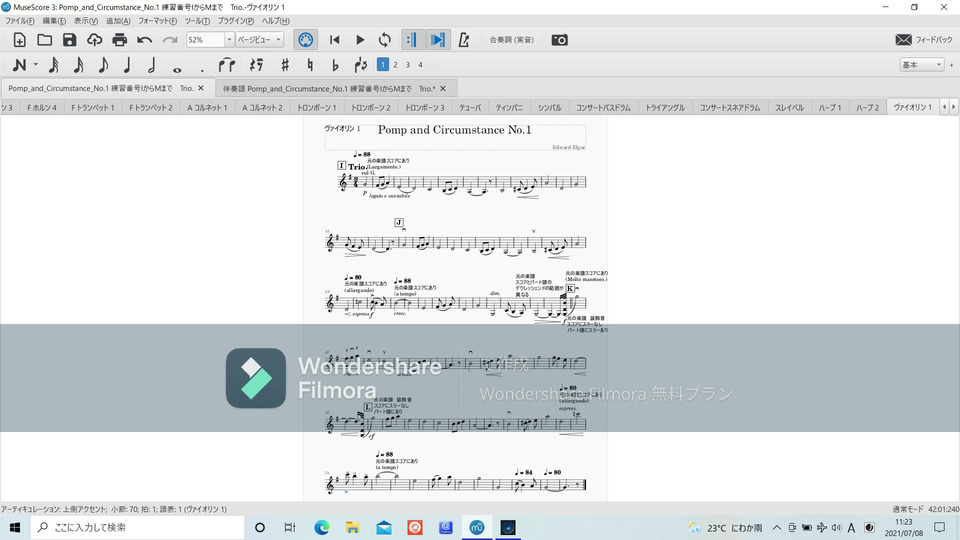Create a new score with New icon
Viewport: 960px width, 540px height.
[20, 40]
